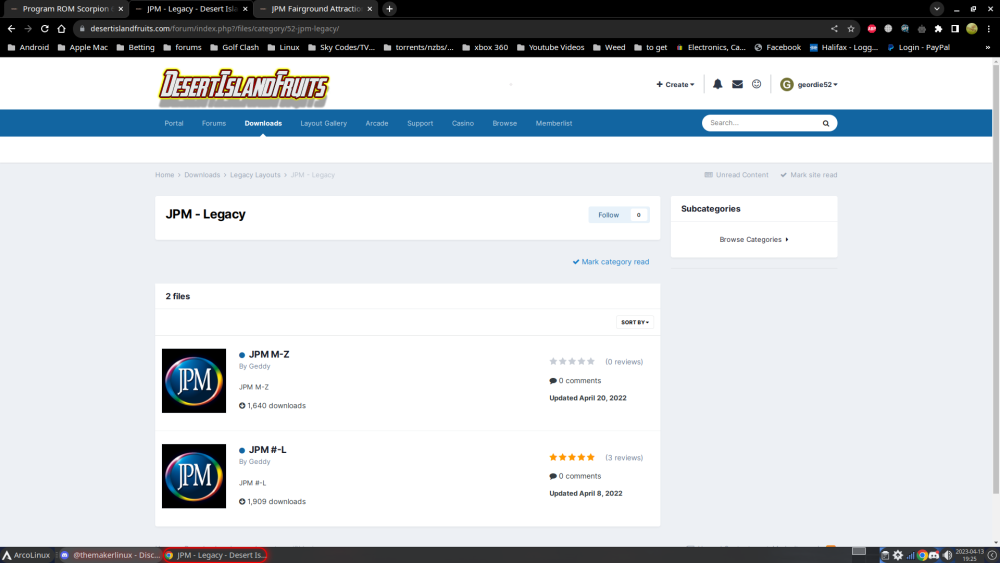Click the Login - PayPal bookmark
1000x563 pixels.
(918, 47)
